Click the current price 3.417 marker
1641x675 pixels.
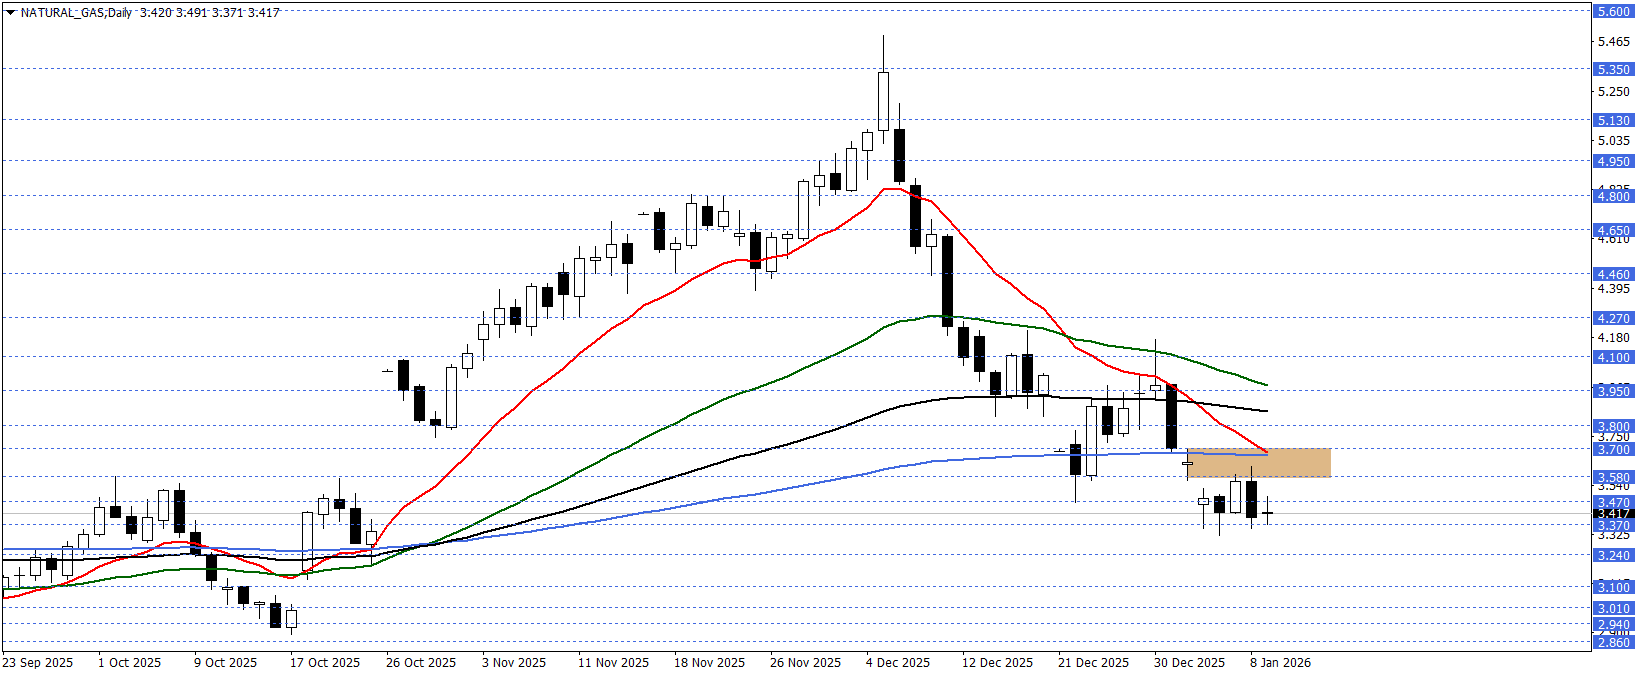coord(1613,514)
